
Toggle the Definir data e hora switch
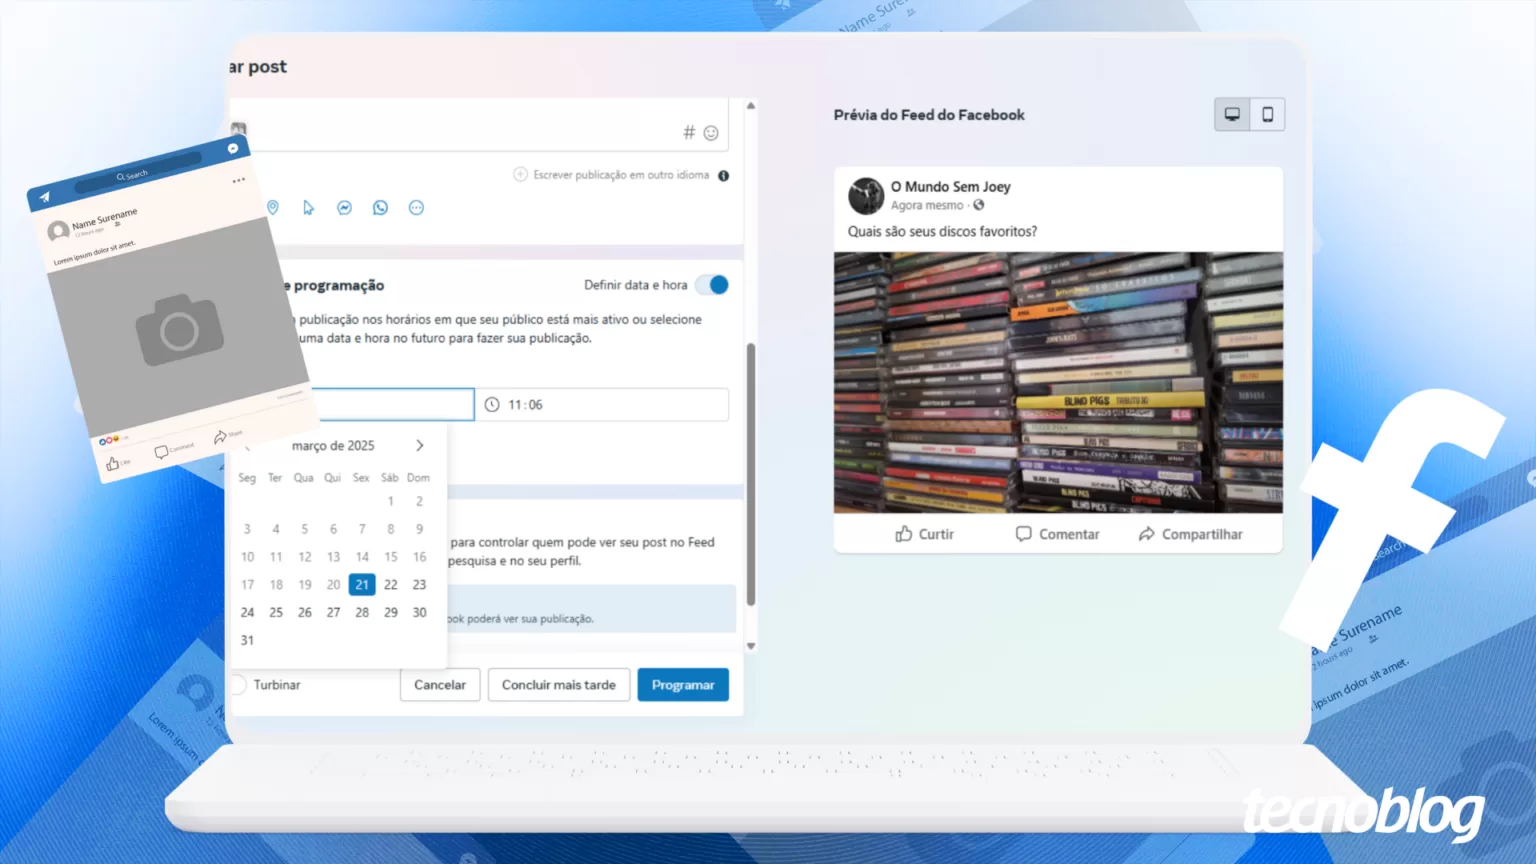(712, 285)
